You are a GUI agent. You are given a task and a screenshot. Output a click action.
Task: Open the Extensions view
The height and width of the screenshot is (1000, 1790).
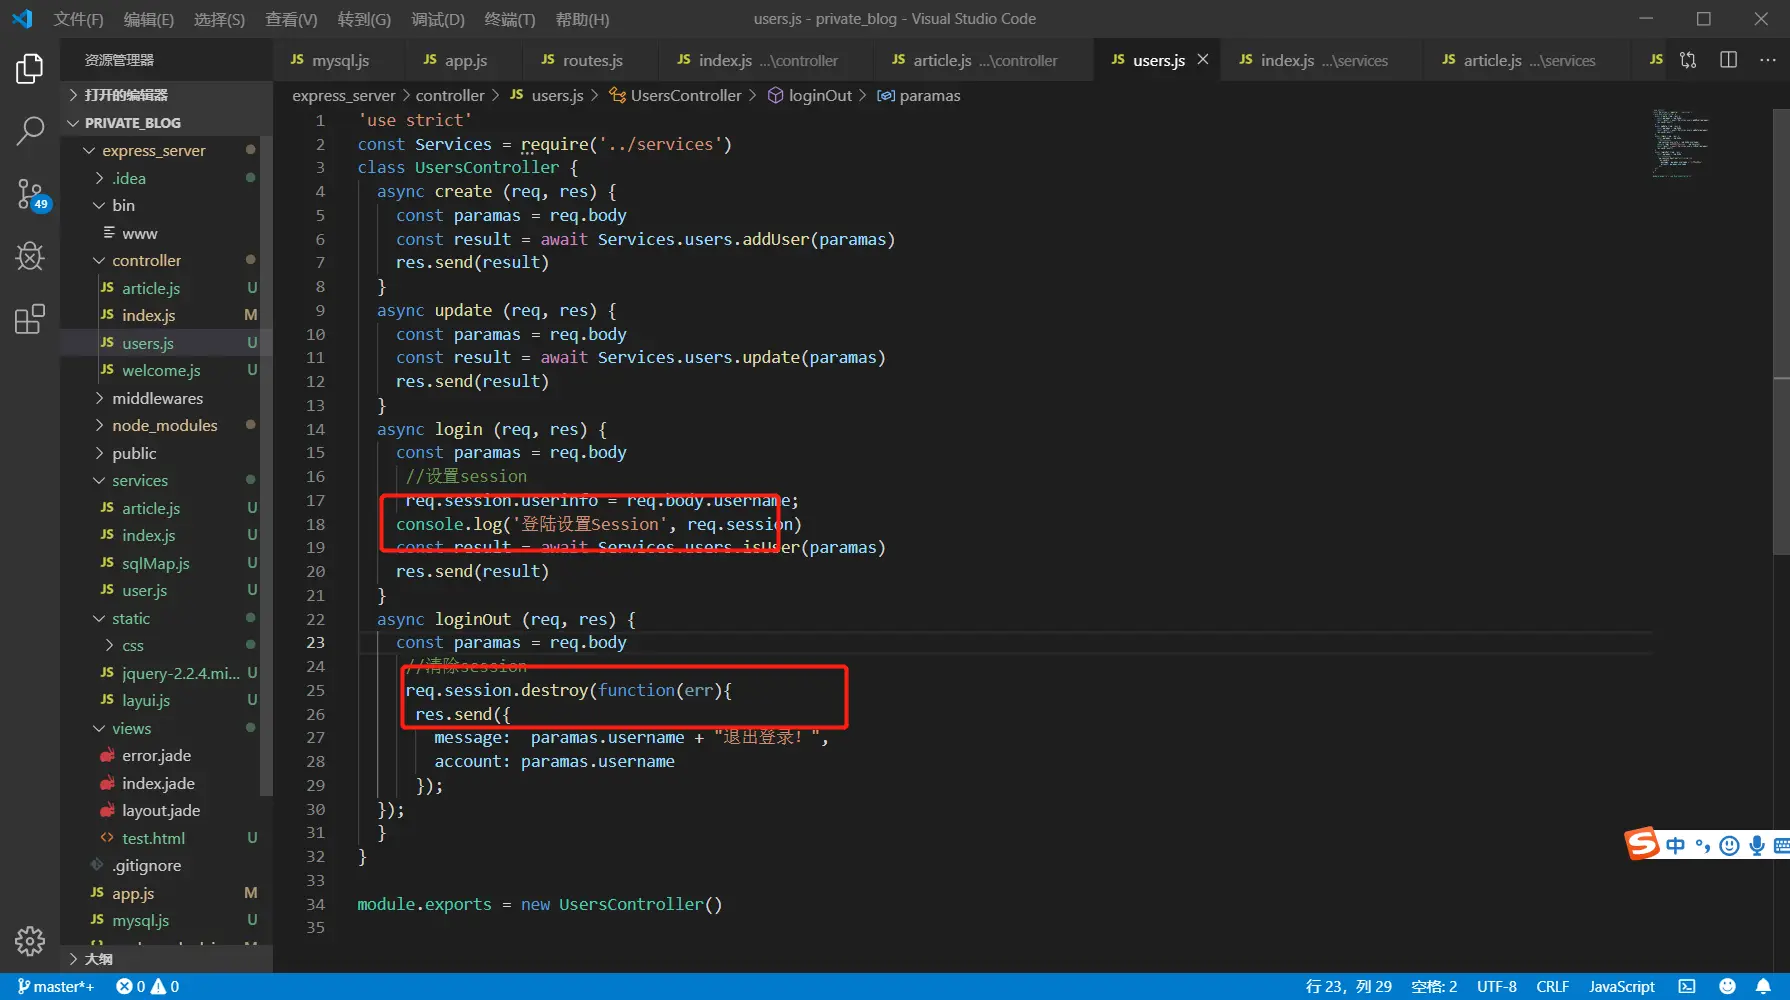[x=30, y=319]
